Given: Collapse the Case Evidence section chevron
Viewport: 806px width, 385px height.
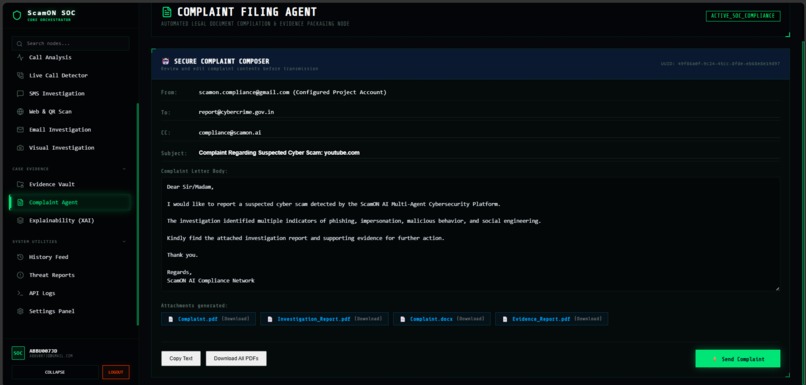Looking at the screenshot, I should [124, 169].
